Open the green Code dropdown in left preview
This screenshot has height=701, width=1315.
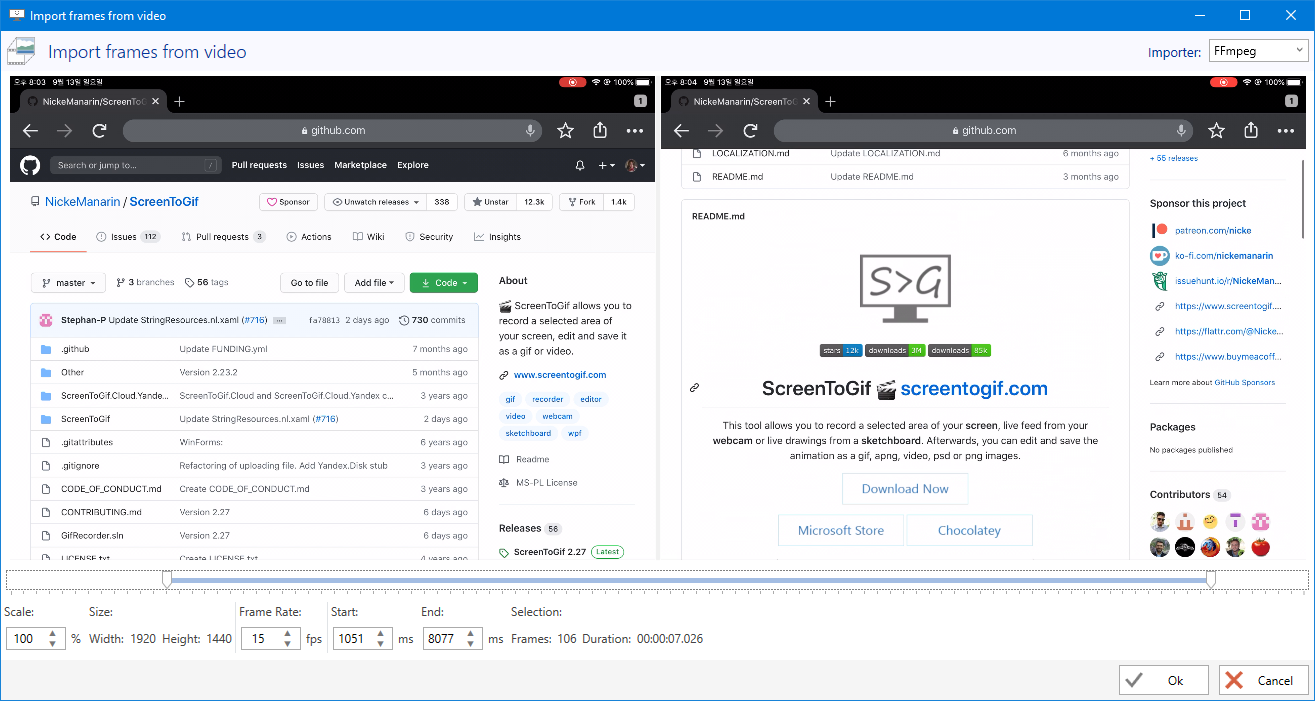(x=443, y=283)
